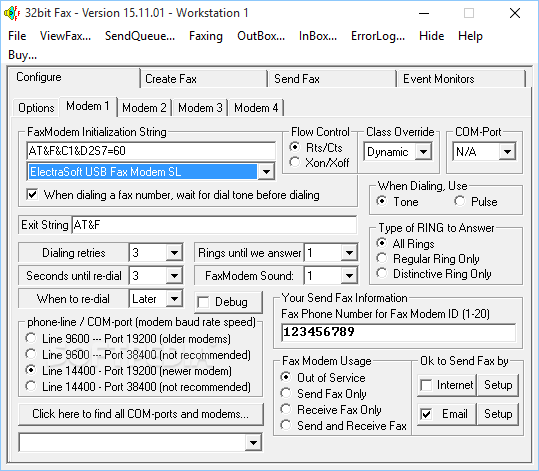Select Line 9600 Port 38400 option
The height and width of the screenshot is (471, 539).
click(x=31, y=354)
